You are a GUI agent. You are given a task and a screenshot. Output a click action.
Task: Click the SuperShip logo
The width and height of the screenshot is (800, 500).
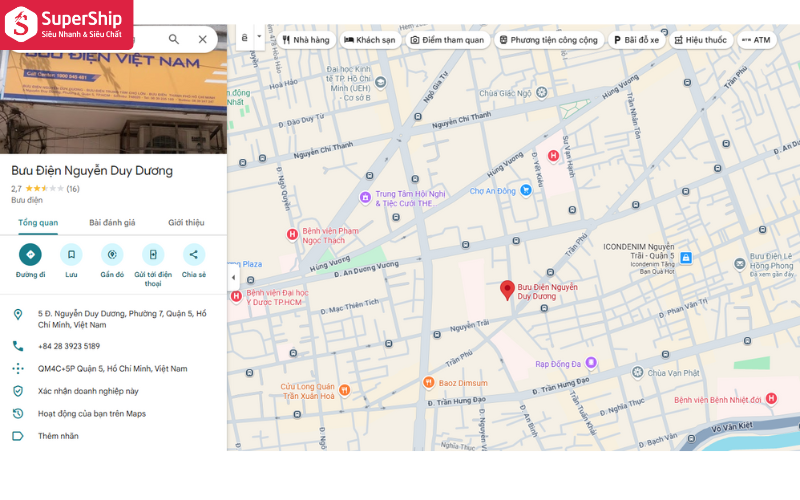66,24
